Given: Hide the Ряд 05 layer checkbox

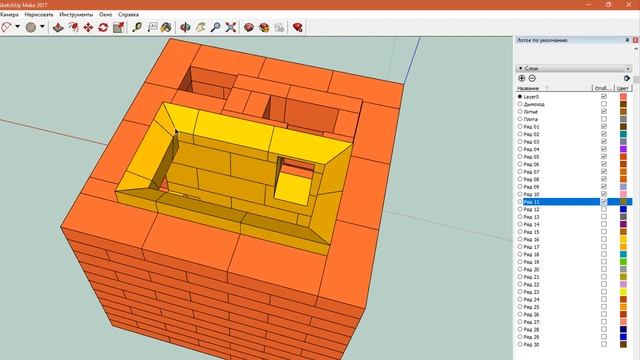Looking at the screenshot, I should [604, 157].
